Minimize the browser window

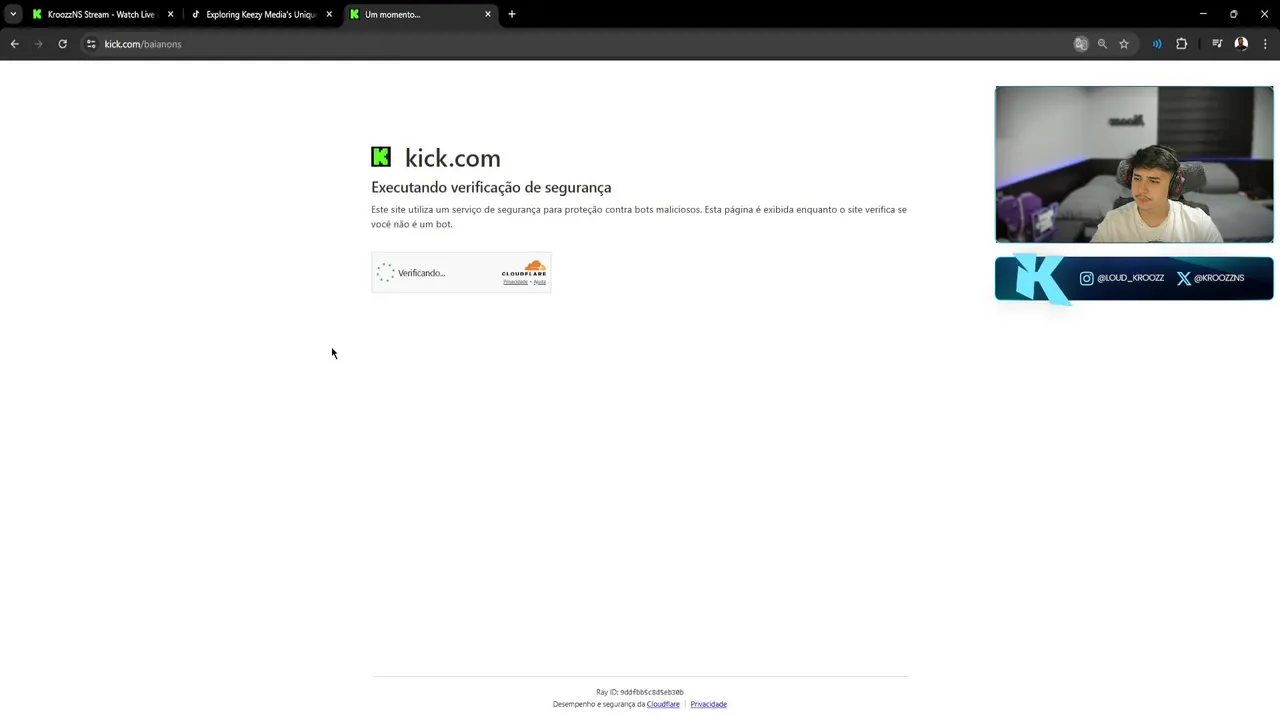1203,14
